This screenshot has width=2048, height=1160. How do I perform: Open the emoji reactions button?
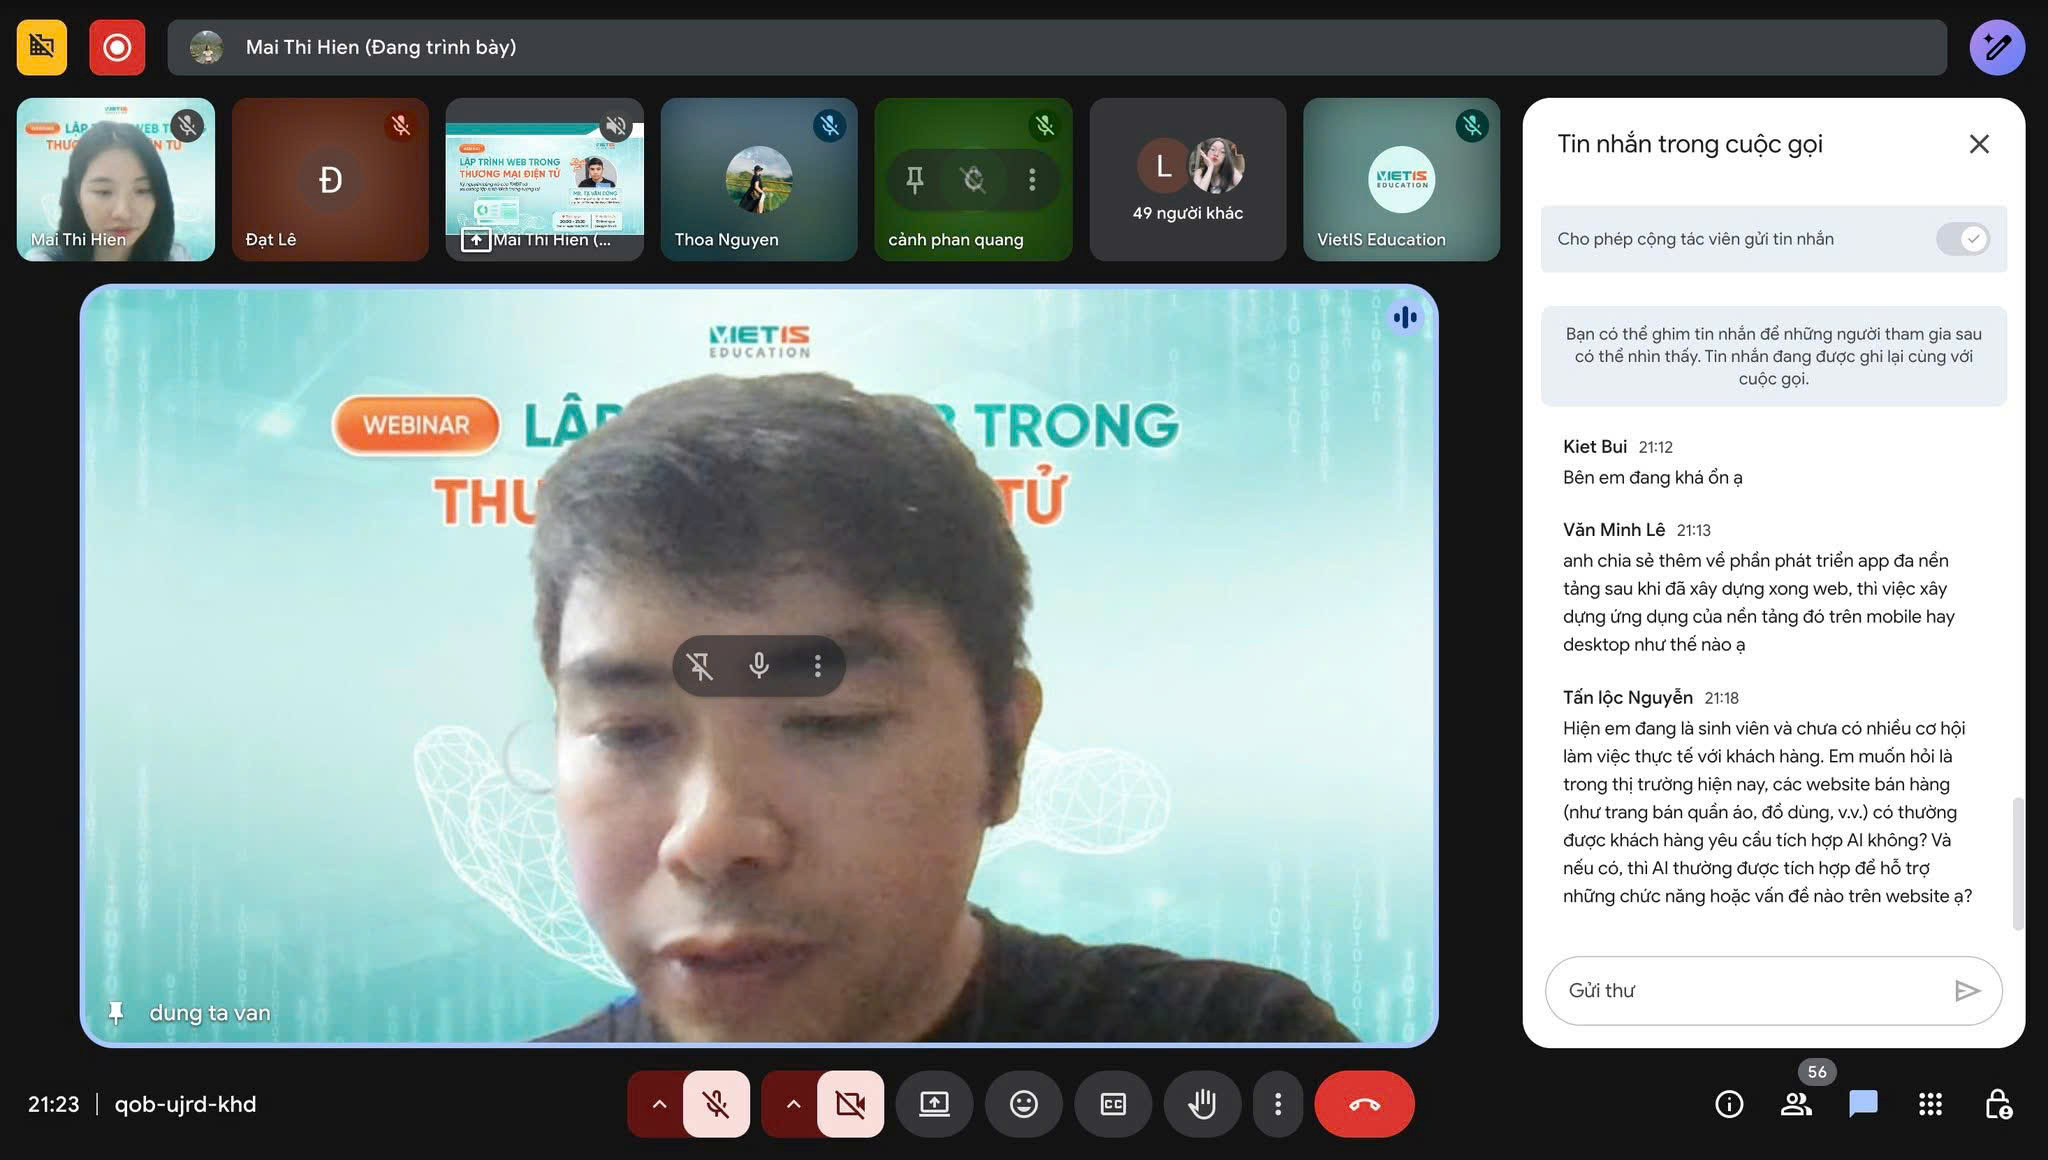pyautogui.click(x=1023, y=1104)
